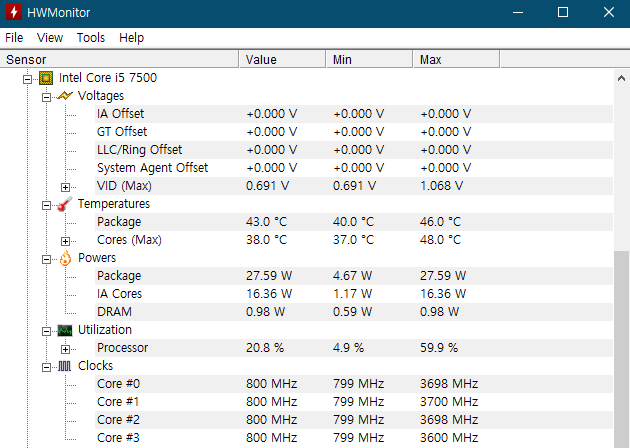Minimize the HWMonitor window
Screen dimensions: 630x448
click(x=518, y=12)
